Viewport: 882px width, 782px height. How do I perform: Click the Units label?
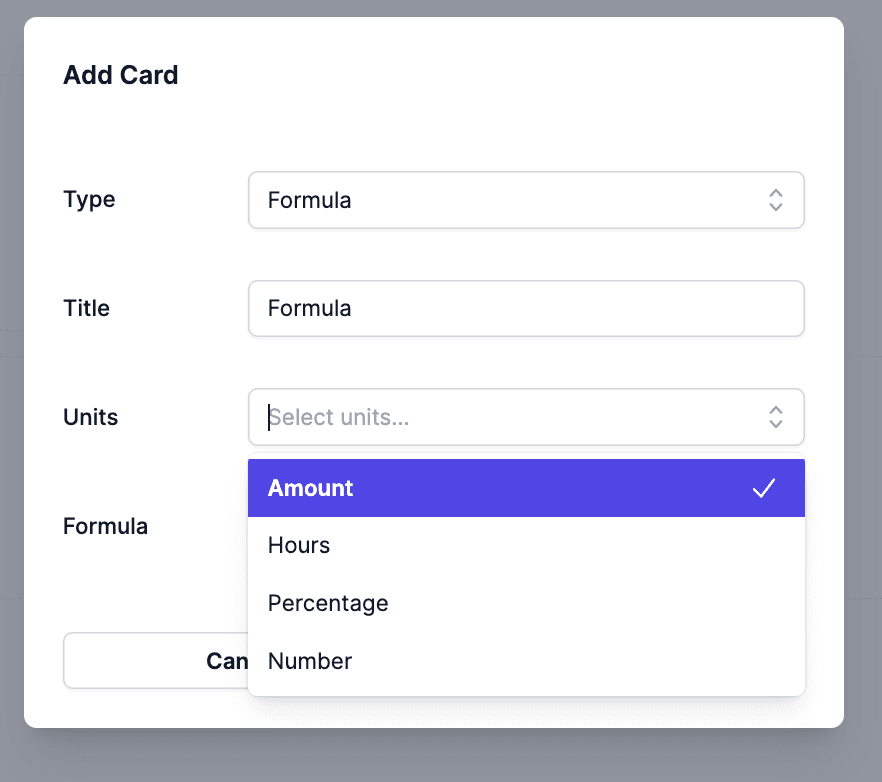pyautogui.click(x=90, y=417)
